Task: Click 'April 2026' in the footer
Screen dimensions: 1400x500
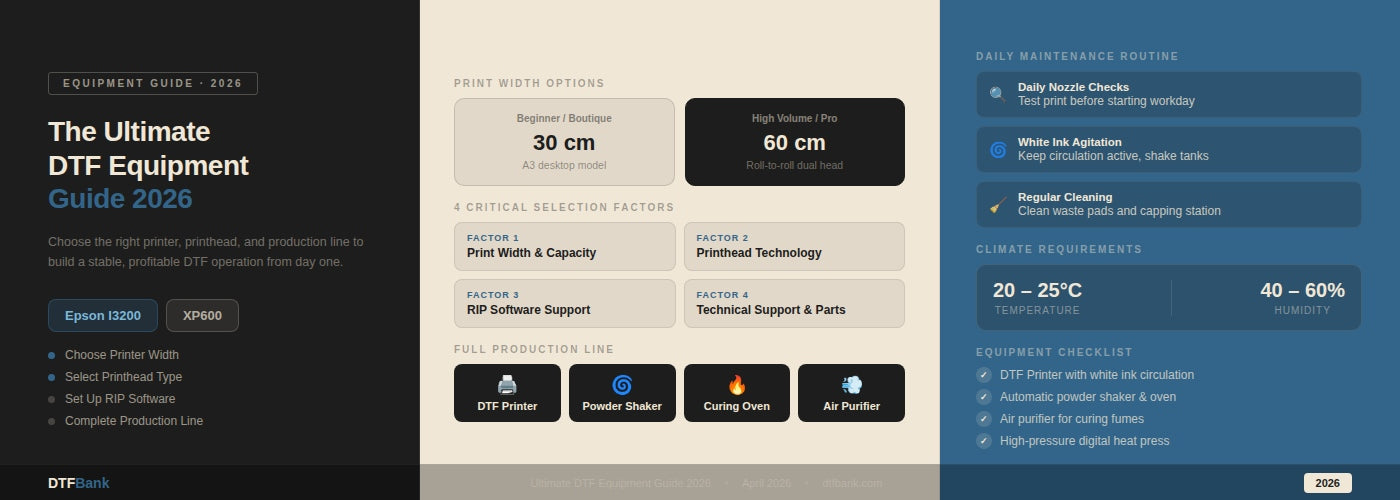Action: coord(766,483)
